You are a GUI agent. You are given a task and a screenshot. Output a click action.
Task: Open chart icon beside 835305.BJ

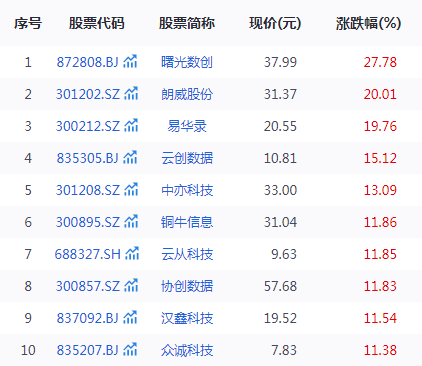(x=130, y=157)
